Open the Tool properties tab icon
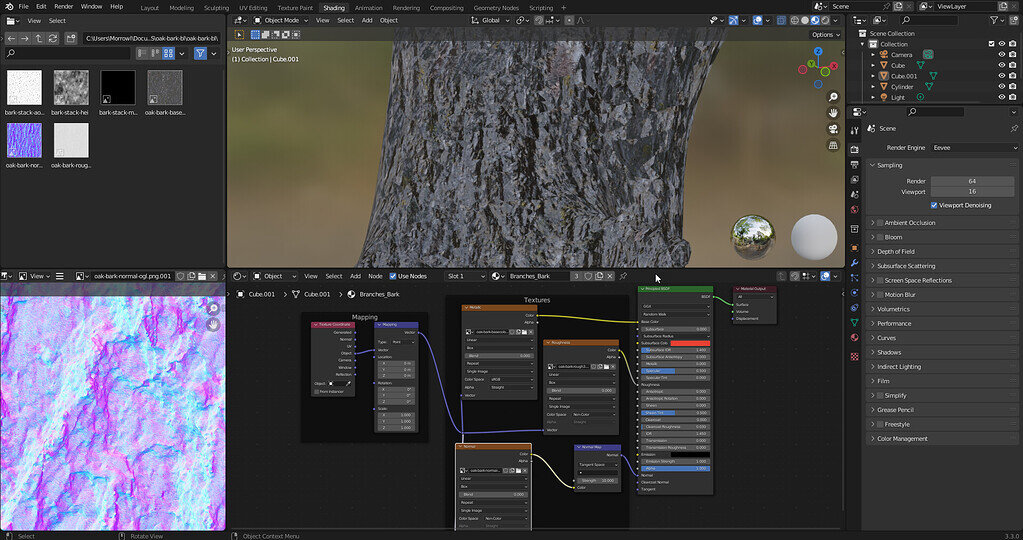 [855, 129]
